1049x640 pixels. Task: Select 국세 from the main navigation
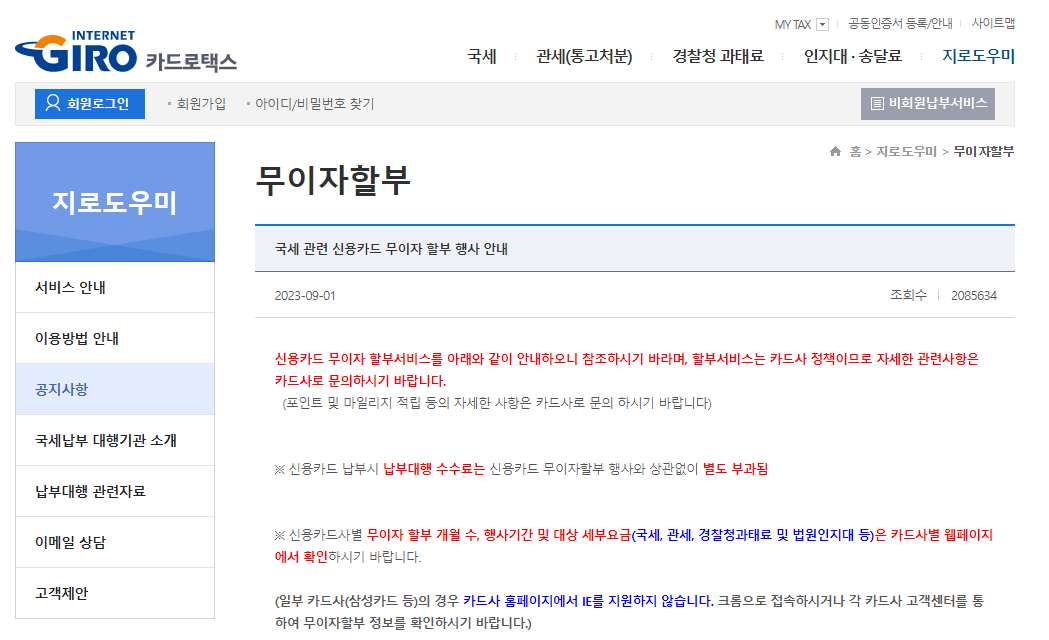(482, 57)
